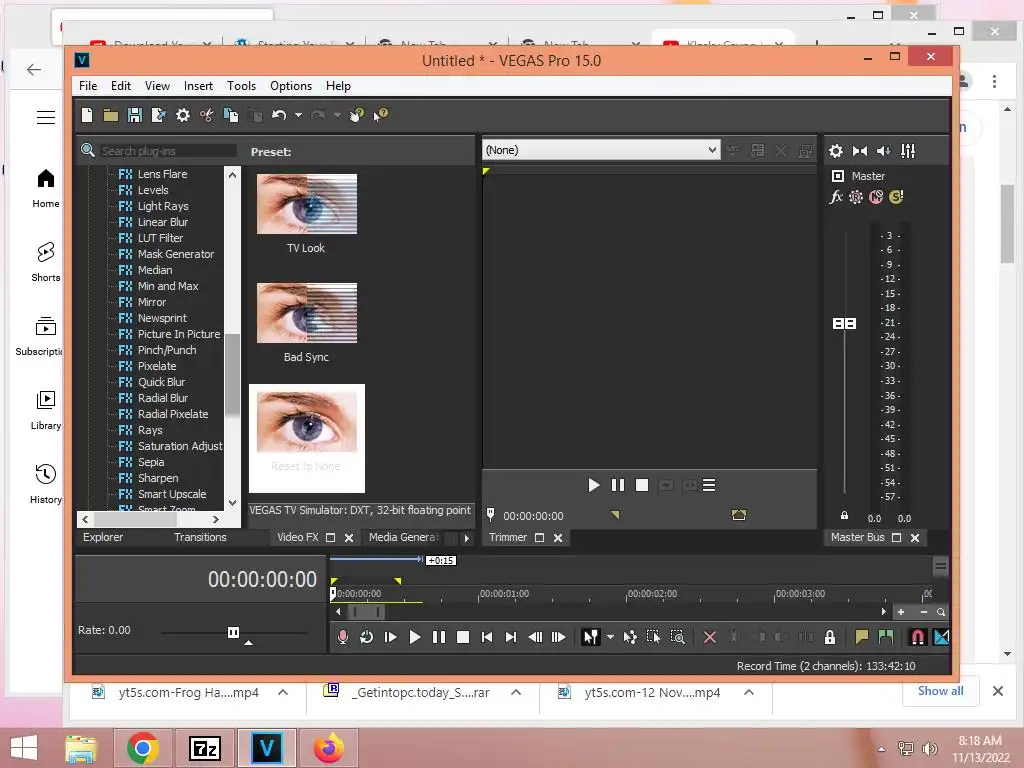This screenshot has width=1024, height=768.
Task: Pause the Trimmer playback
Action: point(617,485)
